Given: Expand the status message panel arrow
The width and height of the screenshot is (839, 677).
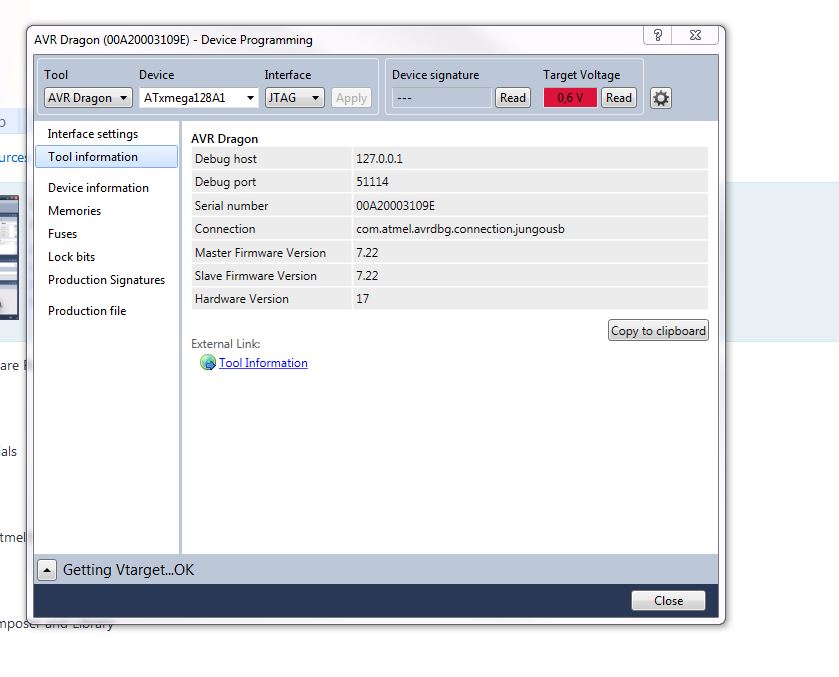Looking at the screenshot, I should point(47,570).
